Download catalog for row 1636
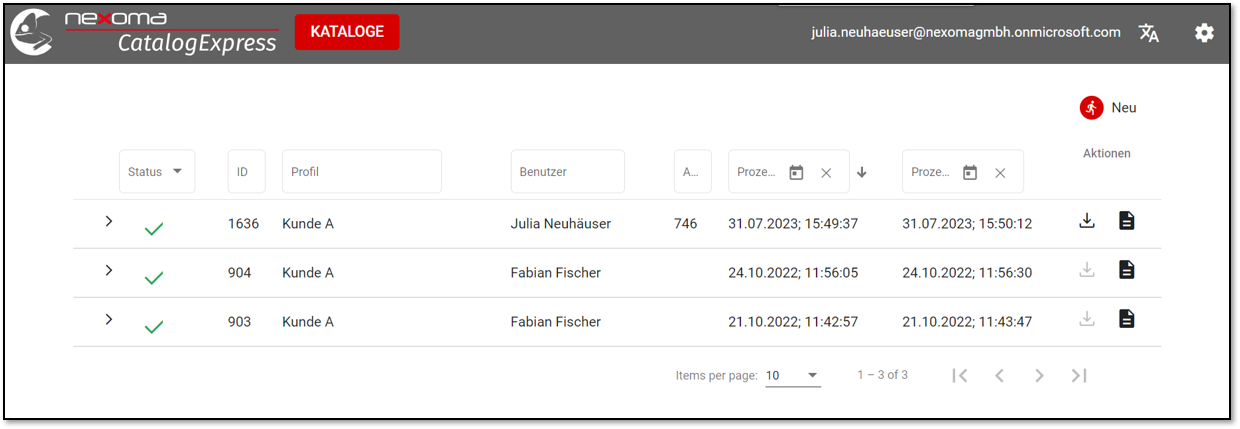Image resolution: width=1240 pixels, height=429 pixels. click(1088, 221)
